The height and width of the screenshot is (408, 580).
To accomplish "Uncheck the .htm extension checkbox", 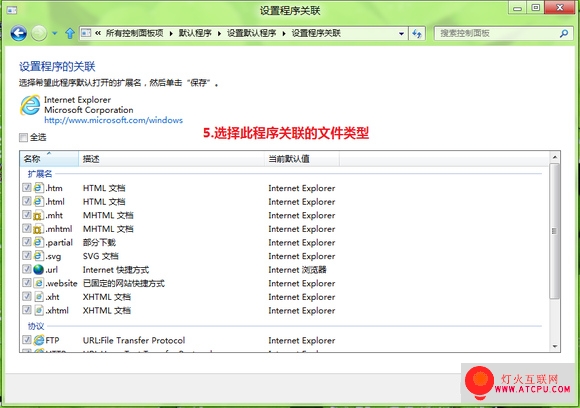I will 26,188.
